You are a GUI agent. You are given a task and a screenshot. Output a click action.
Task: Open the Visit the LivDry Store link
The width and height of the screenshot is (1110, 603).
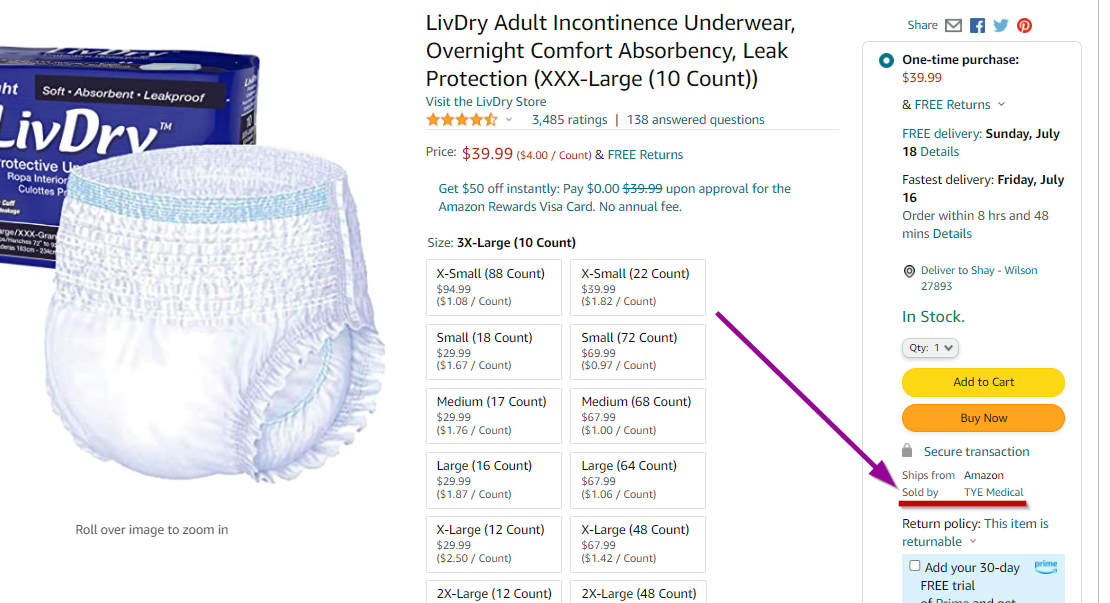486,101
